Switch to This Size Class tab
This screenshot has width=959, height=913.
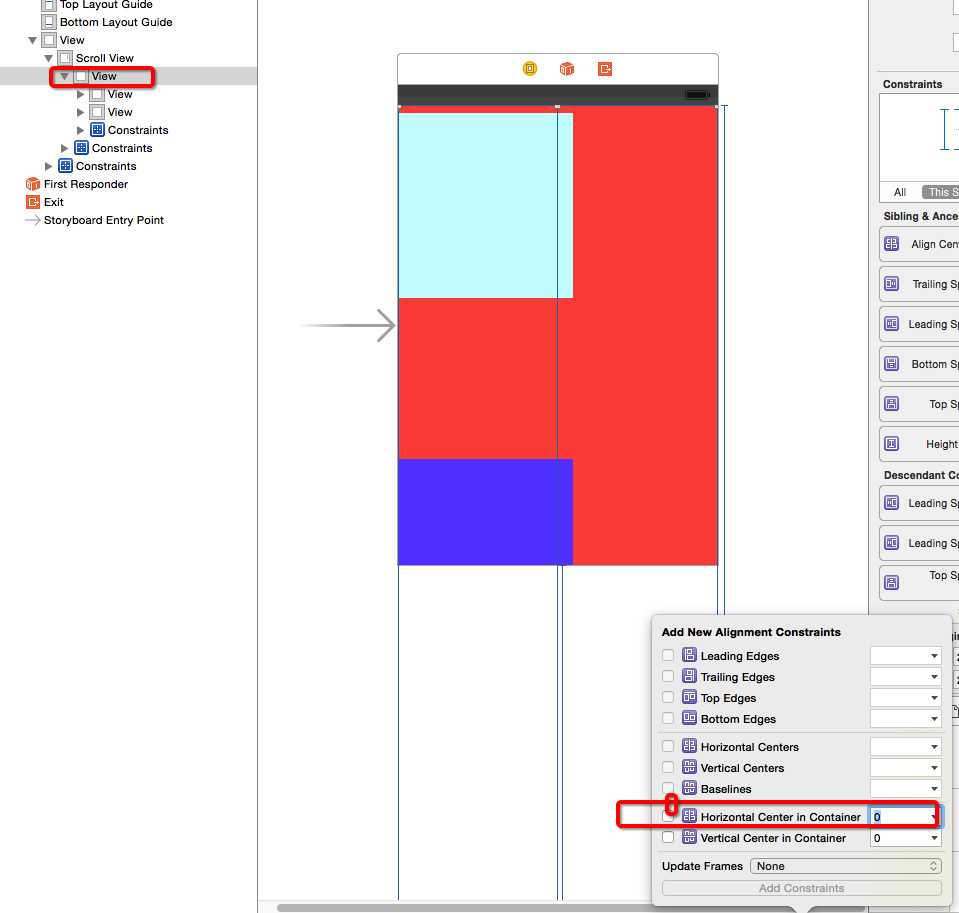(941, 192)
